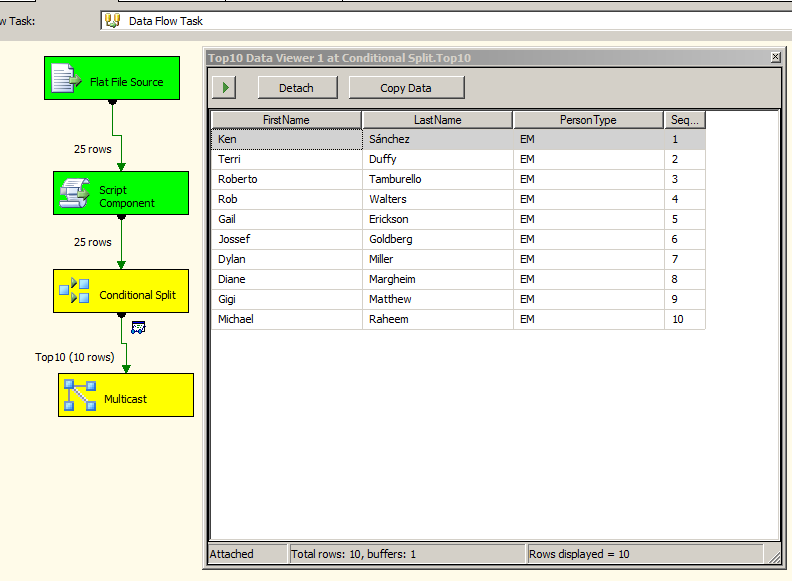Select the Tamburello cell
The width and height of the screenshot is (792, 581).
pos(437,179)
